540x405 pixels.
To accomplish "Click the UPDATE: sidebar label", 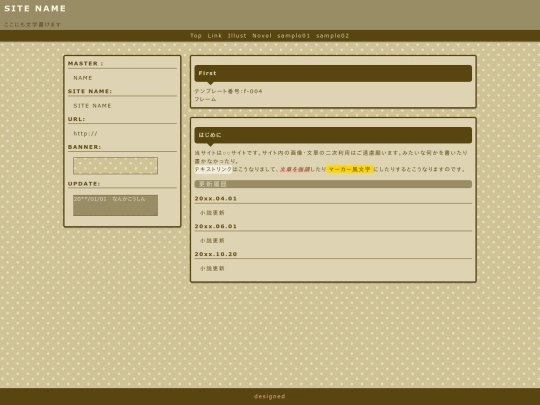I will coord(84,184).
